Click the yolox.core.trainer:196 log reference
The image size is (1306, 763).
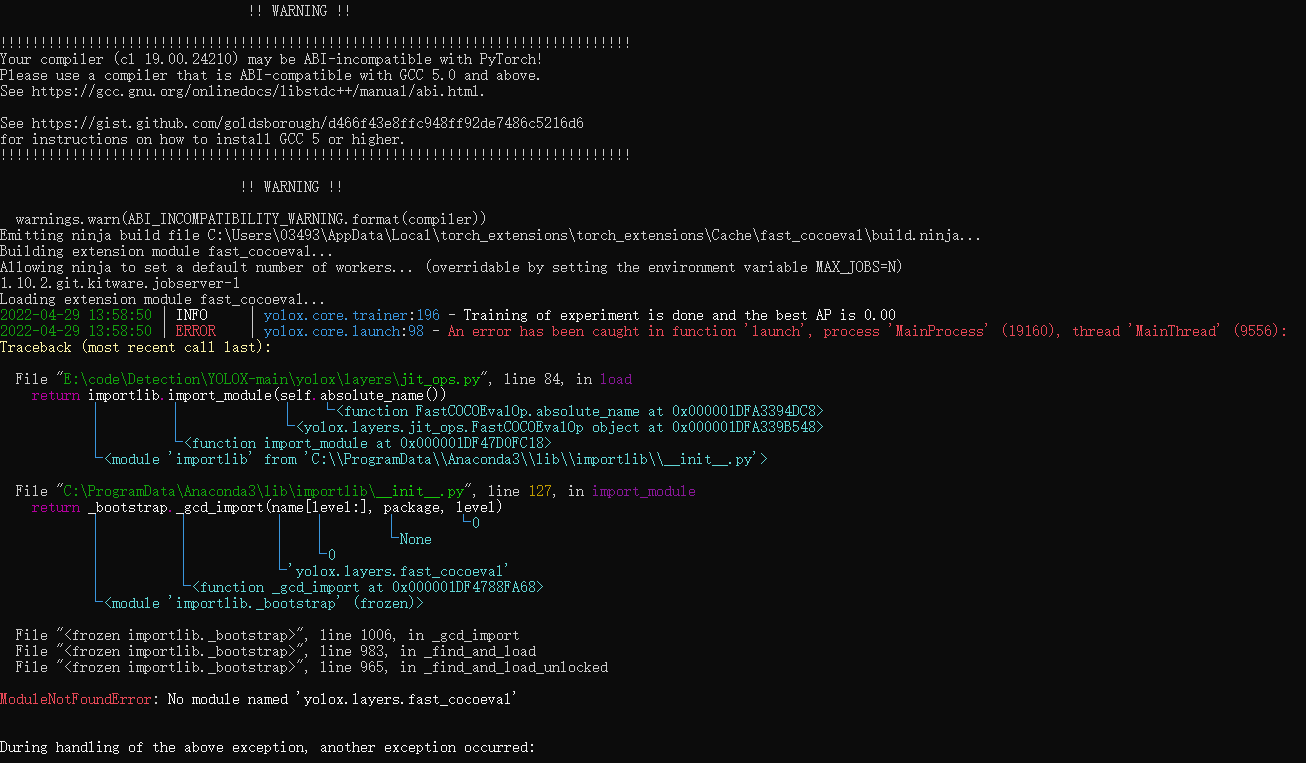353,314
